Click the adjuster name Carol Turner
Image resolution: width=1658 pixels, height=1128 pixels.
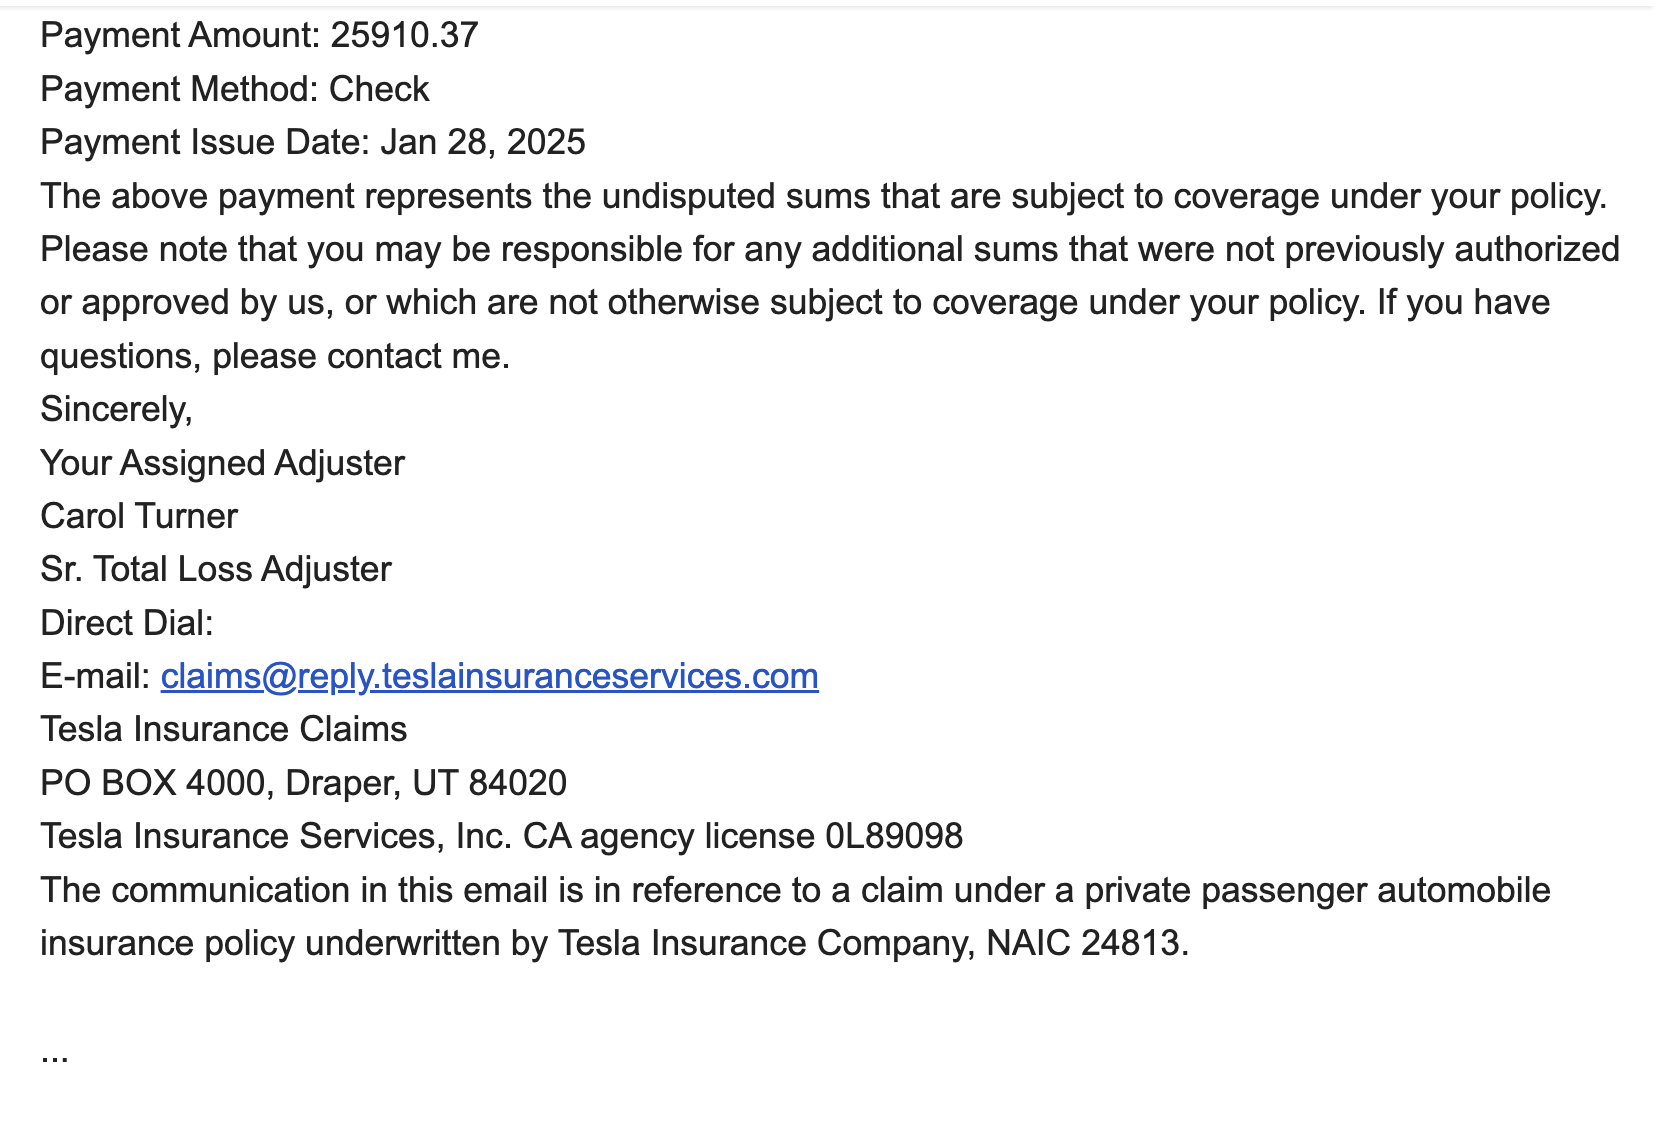139,517
